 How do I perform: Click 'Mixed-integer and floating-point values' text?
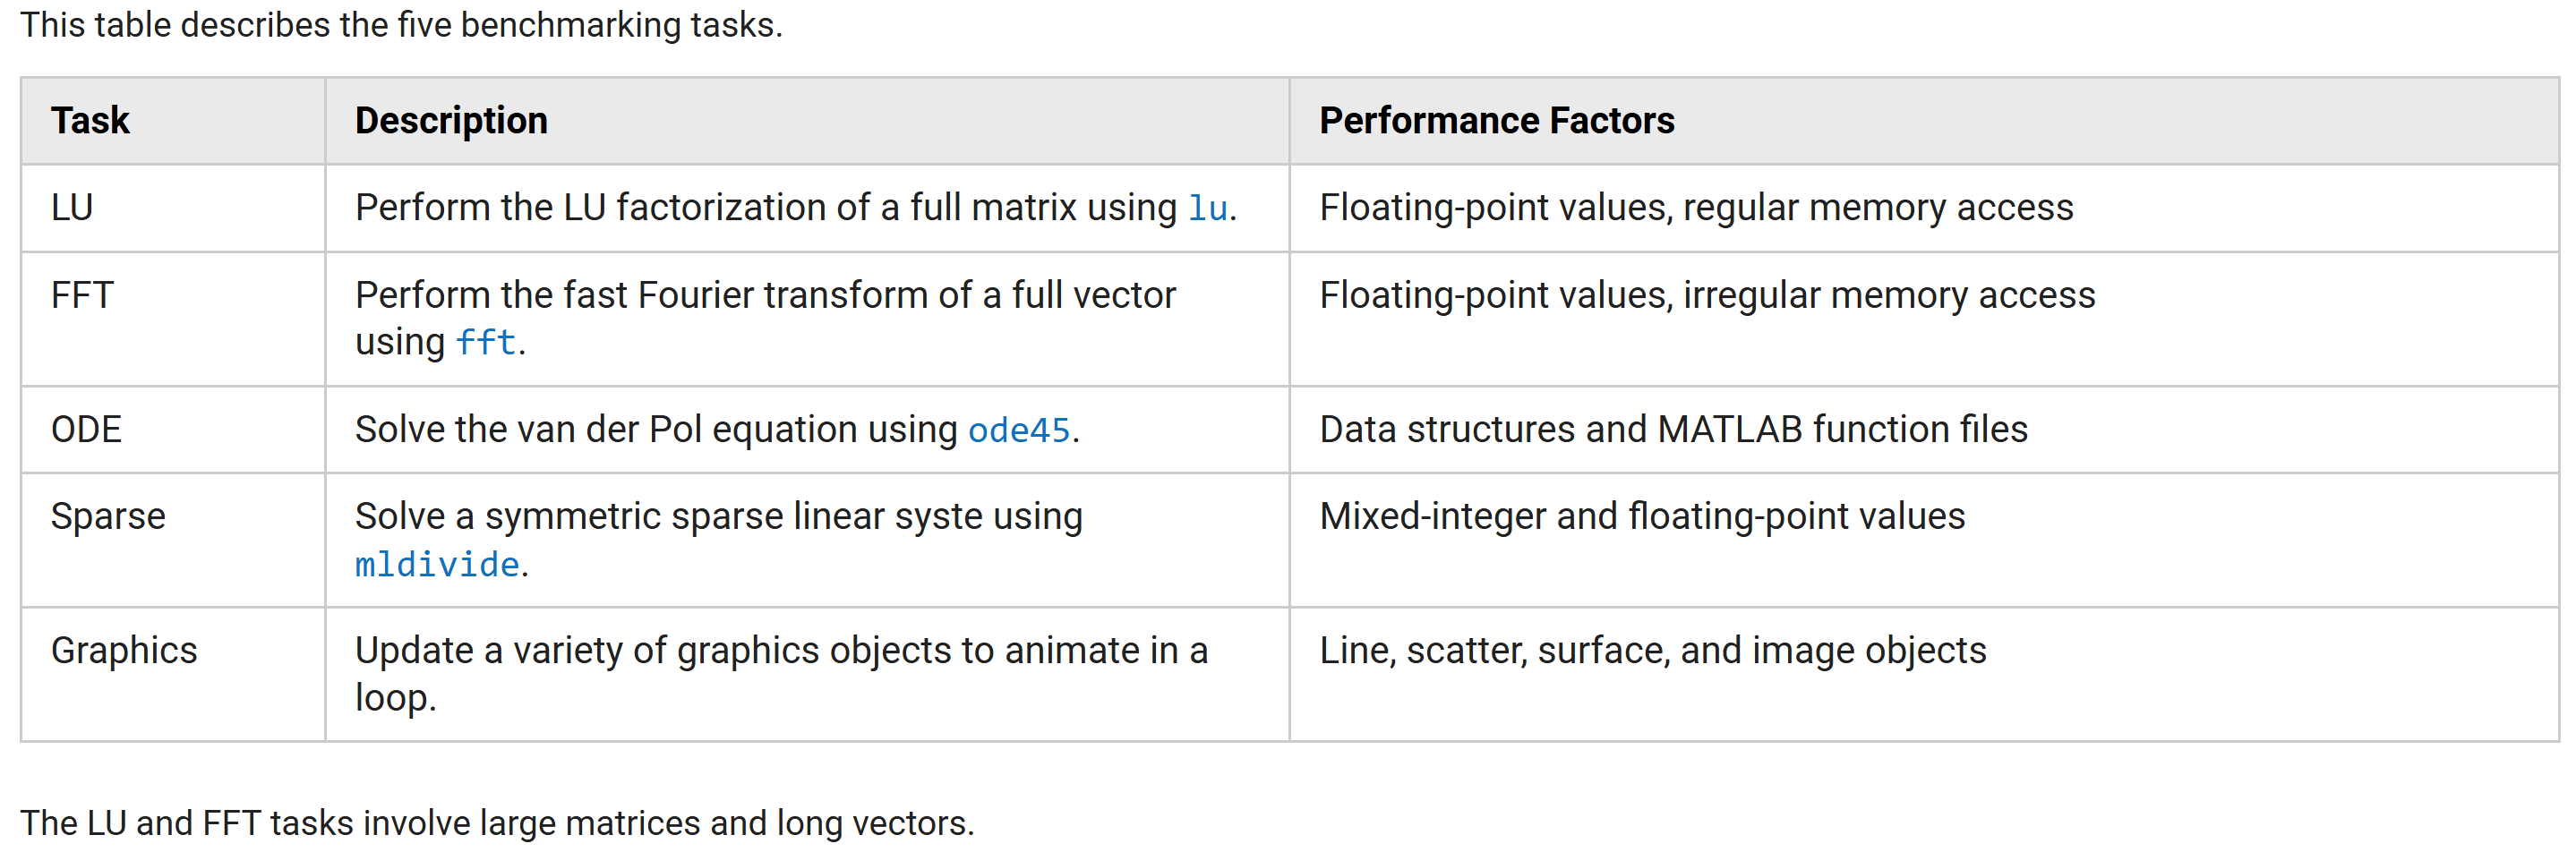tap(1642, 517)
